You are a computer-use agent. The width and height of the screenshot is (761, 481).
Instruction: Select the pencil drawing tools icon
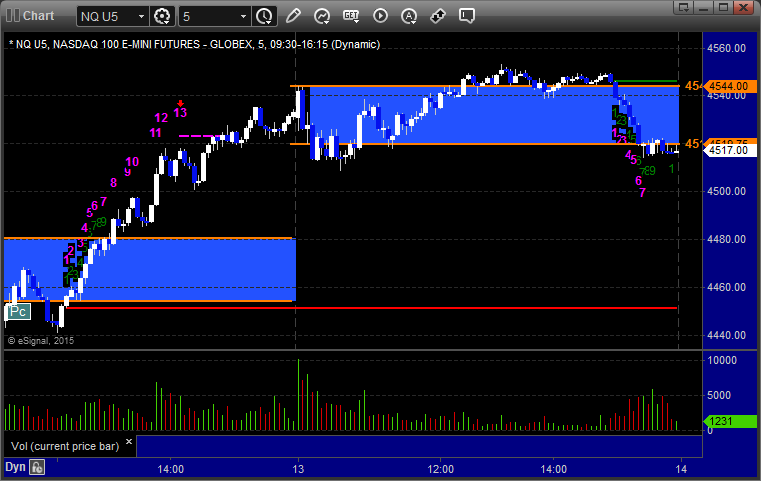click(x=293, y=16)
